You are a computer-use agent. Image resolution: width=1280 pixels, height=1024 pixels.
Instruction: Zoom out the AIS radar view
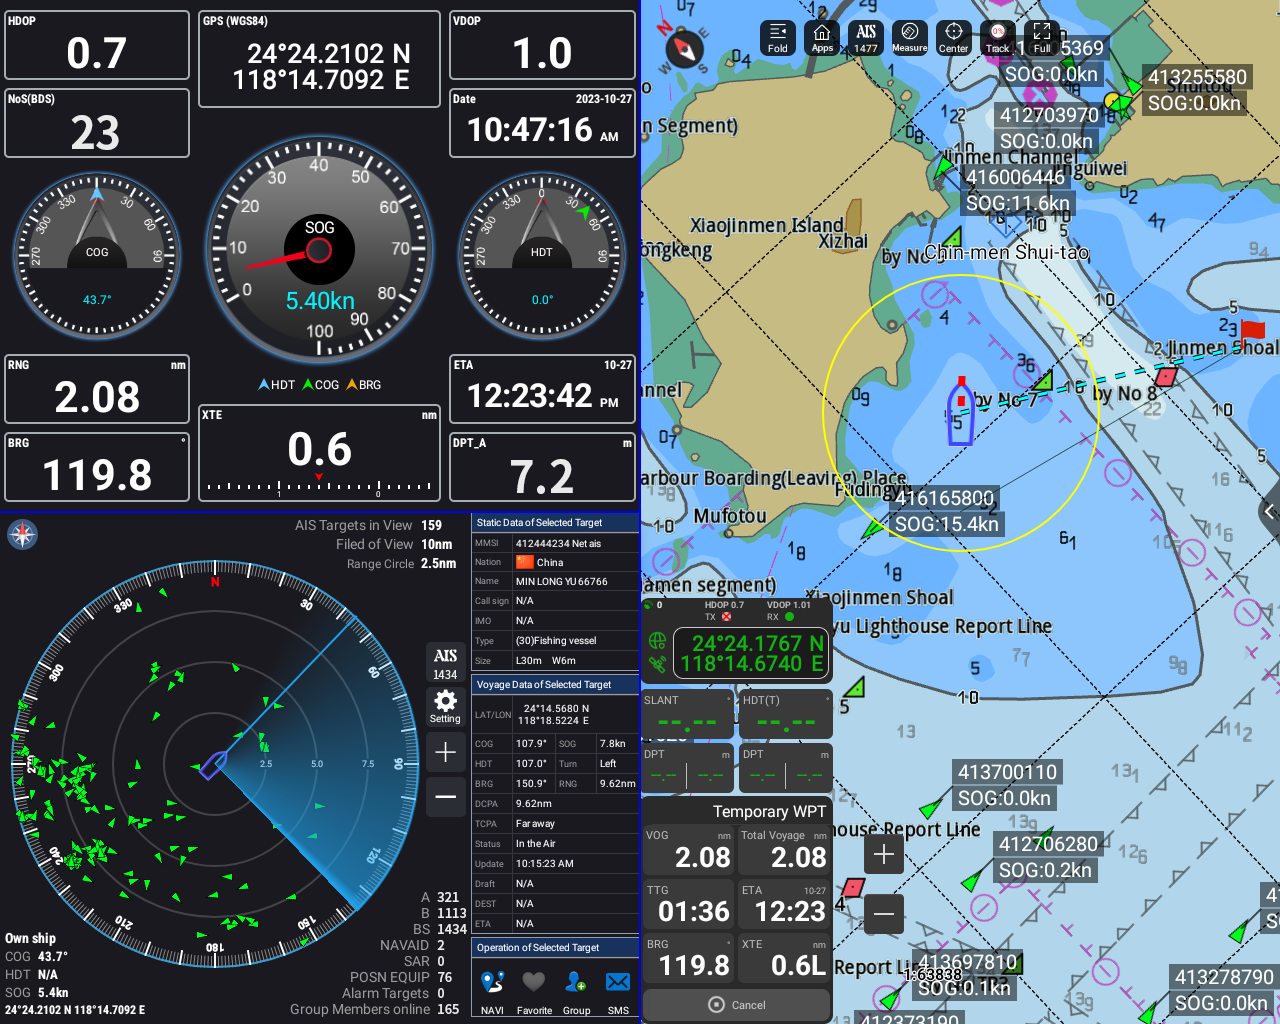click(446, 797)
